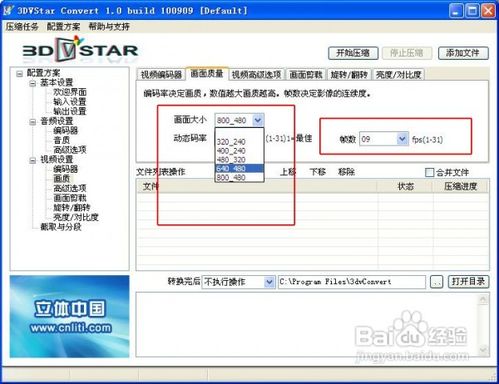Enable the 合并文件 checkbox
This screenshot has height=384, width=499.
429,172
